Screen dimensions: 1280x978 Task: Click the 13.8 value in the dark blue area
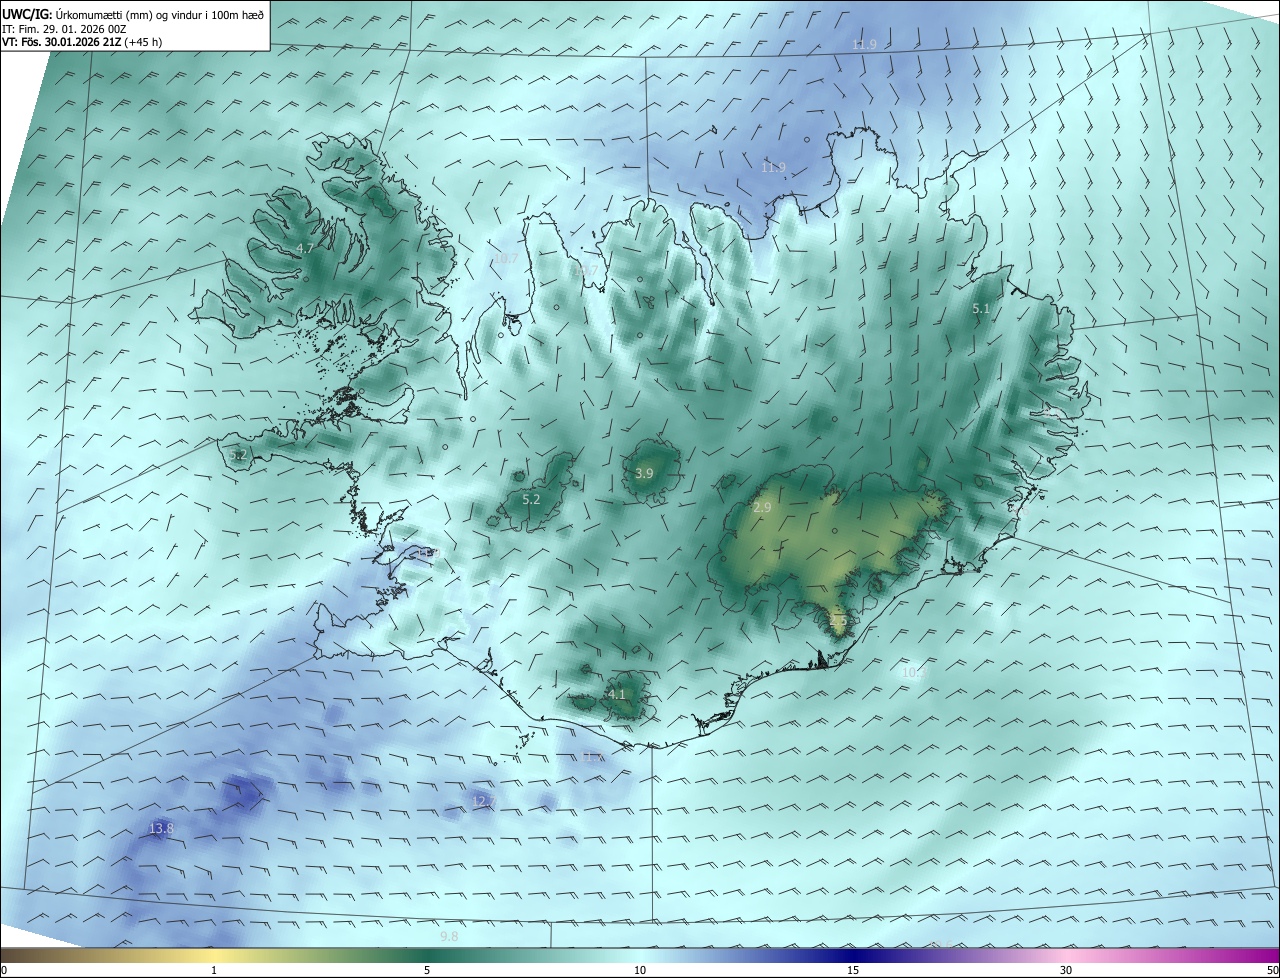click(161, 828)
